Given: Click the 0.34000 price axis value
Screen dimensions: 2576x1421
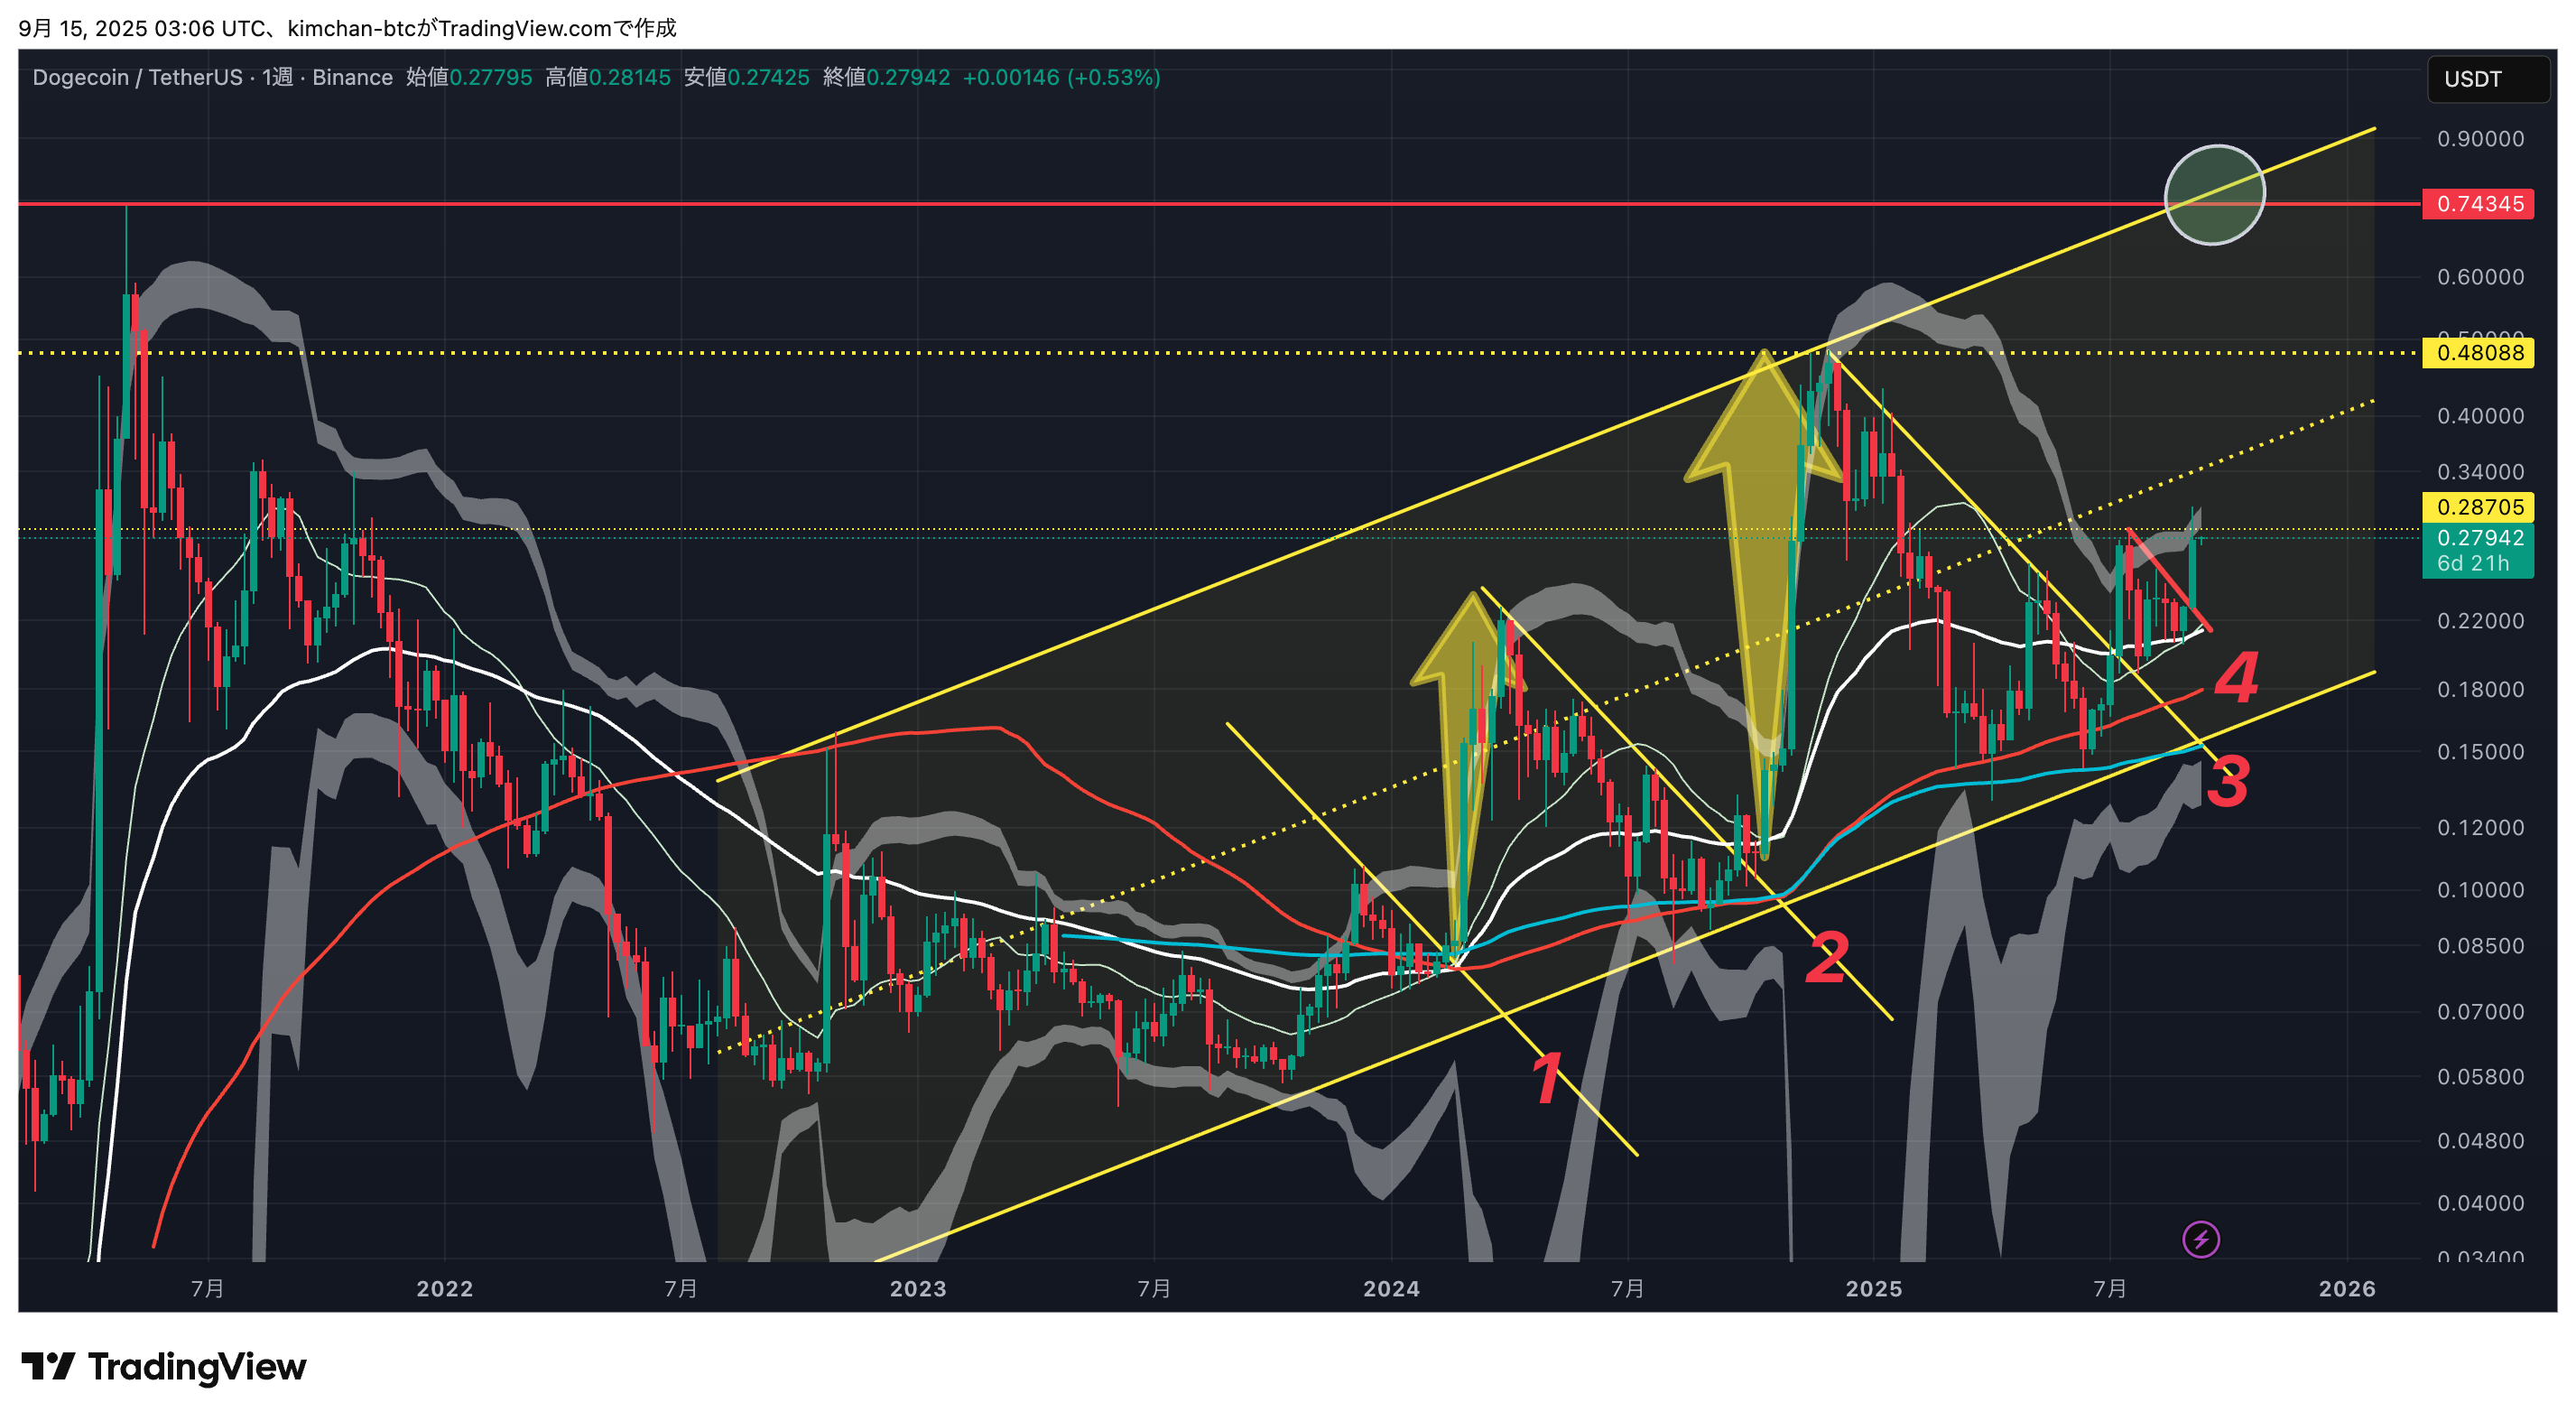Looking at the screenshot, I should click(x=2480, y=472).
